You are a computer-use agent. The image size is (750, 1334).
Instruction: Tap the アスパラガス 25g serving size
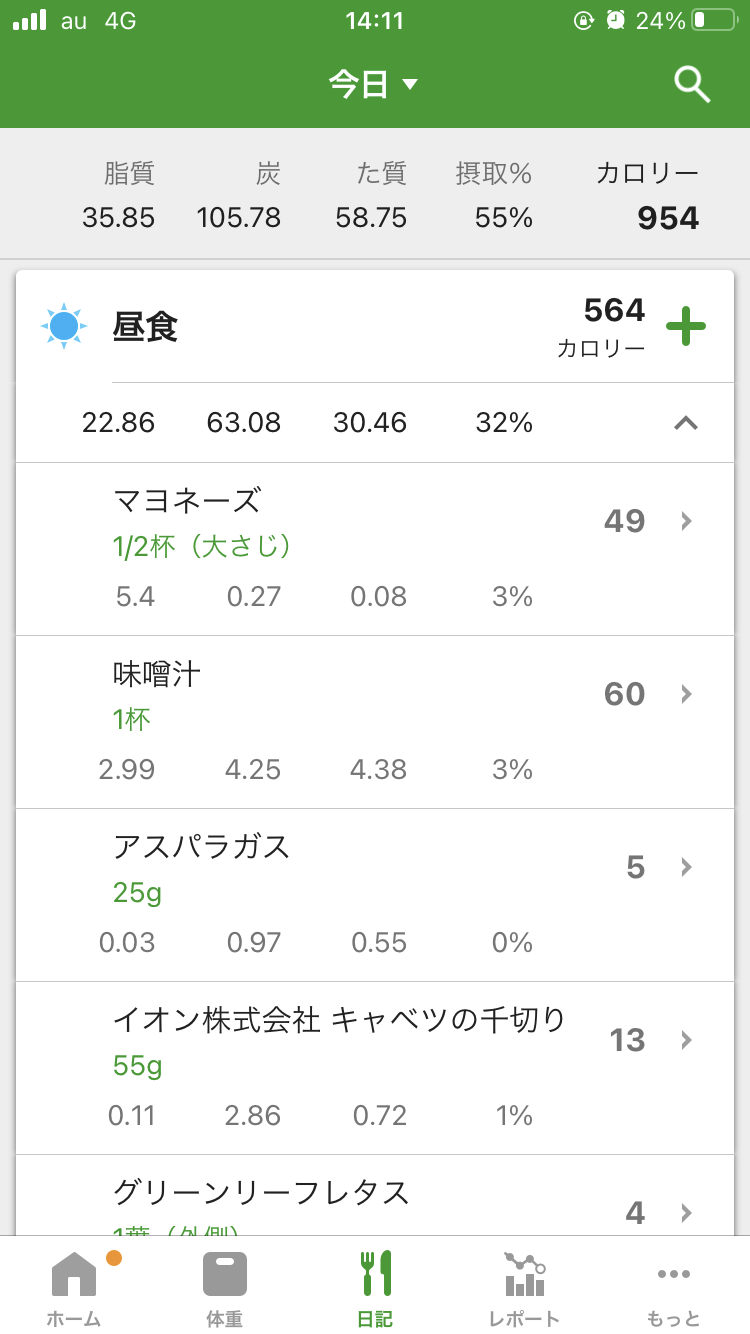[138, 892]
